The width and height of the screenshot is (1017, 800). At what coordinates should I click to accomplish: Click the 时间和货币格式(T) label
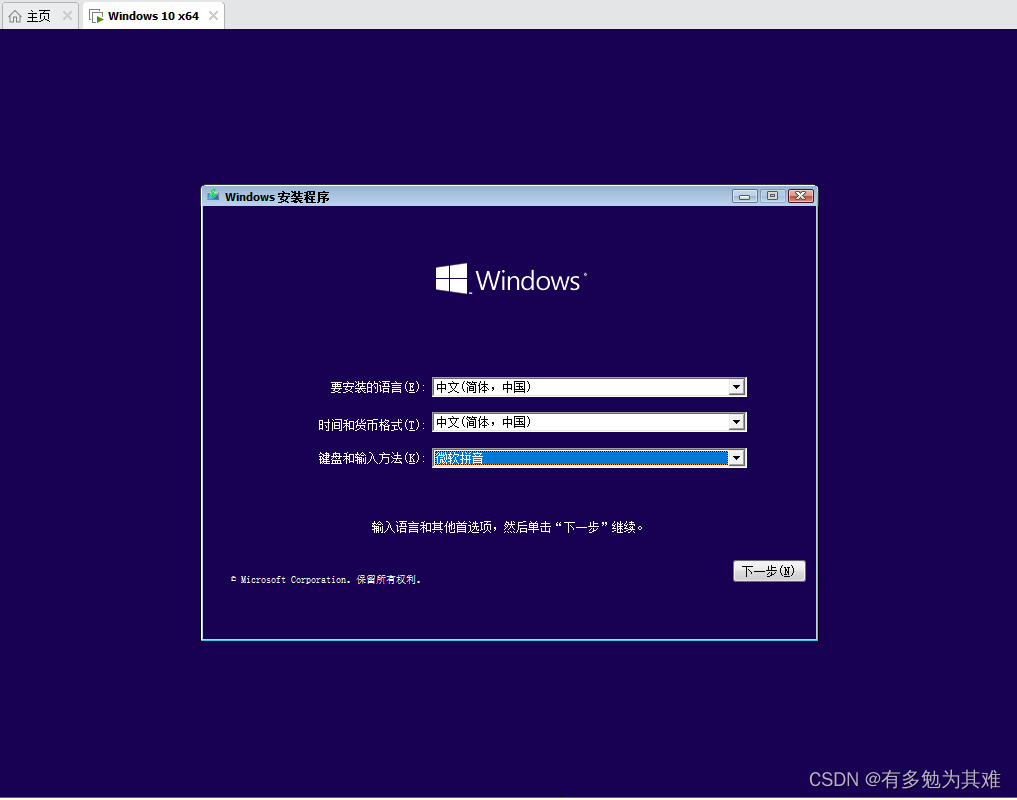coord(371,425)
